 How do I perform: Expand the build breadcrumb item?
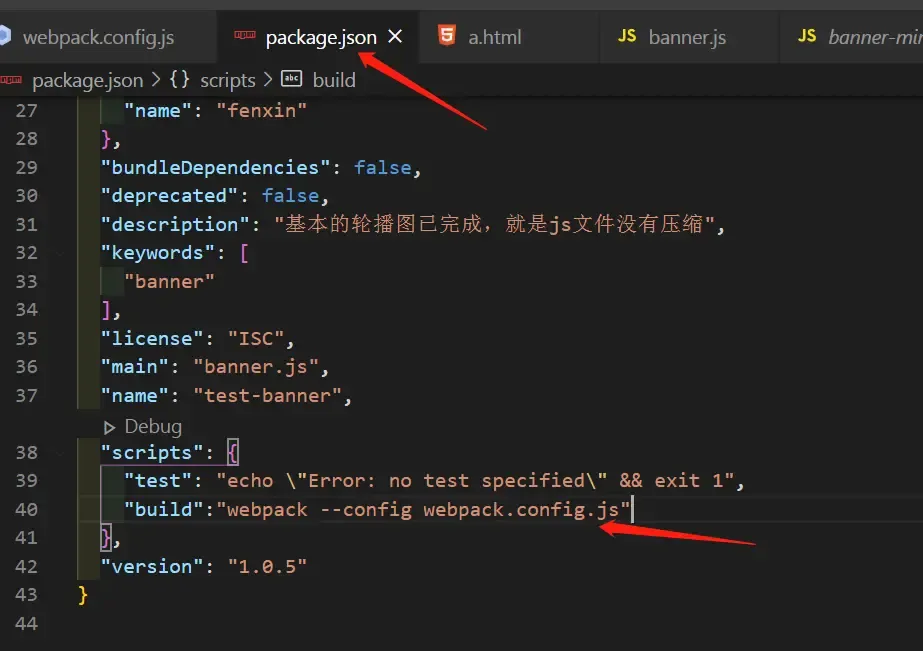(x=334, y=80)
